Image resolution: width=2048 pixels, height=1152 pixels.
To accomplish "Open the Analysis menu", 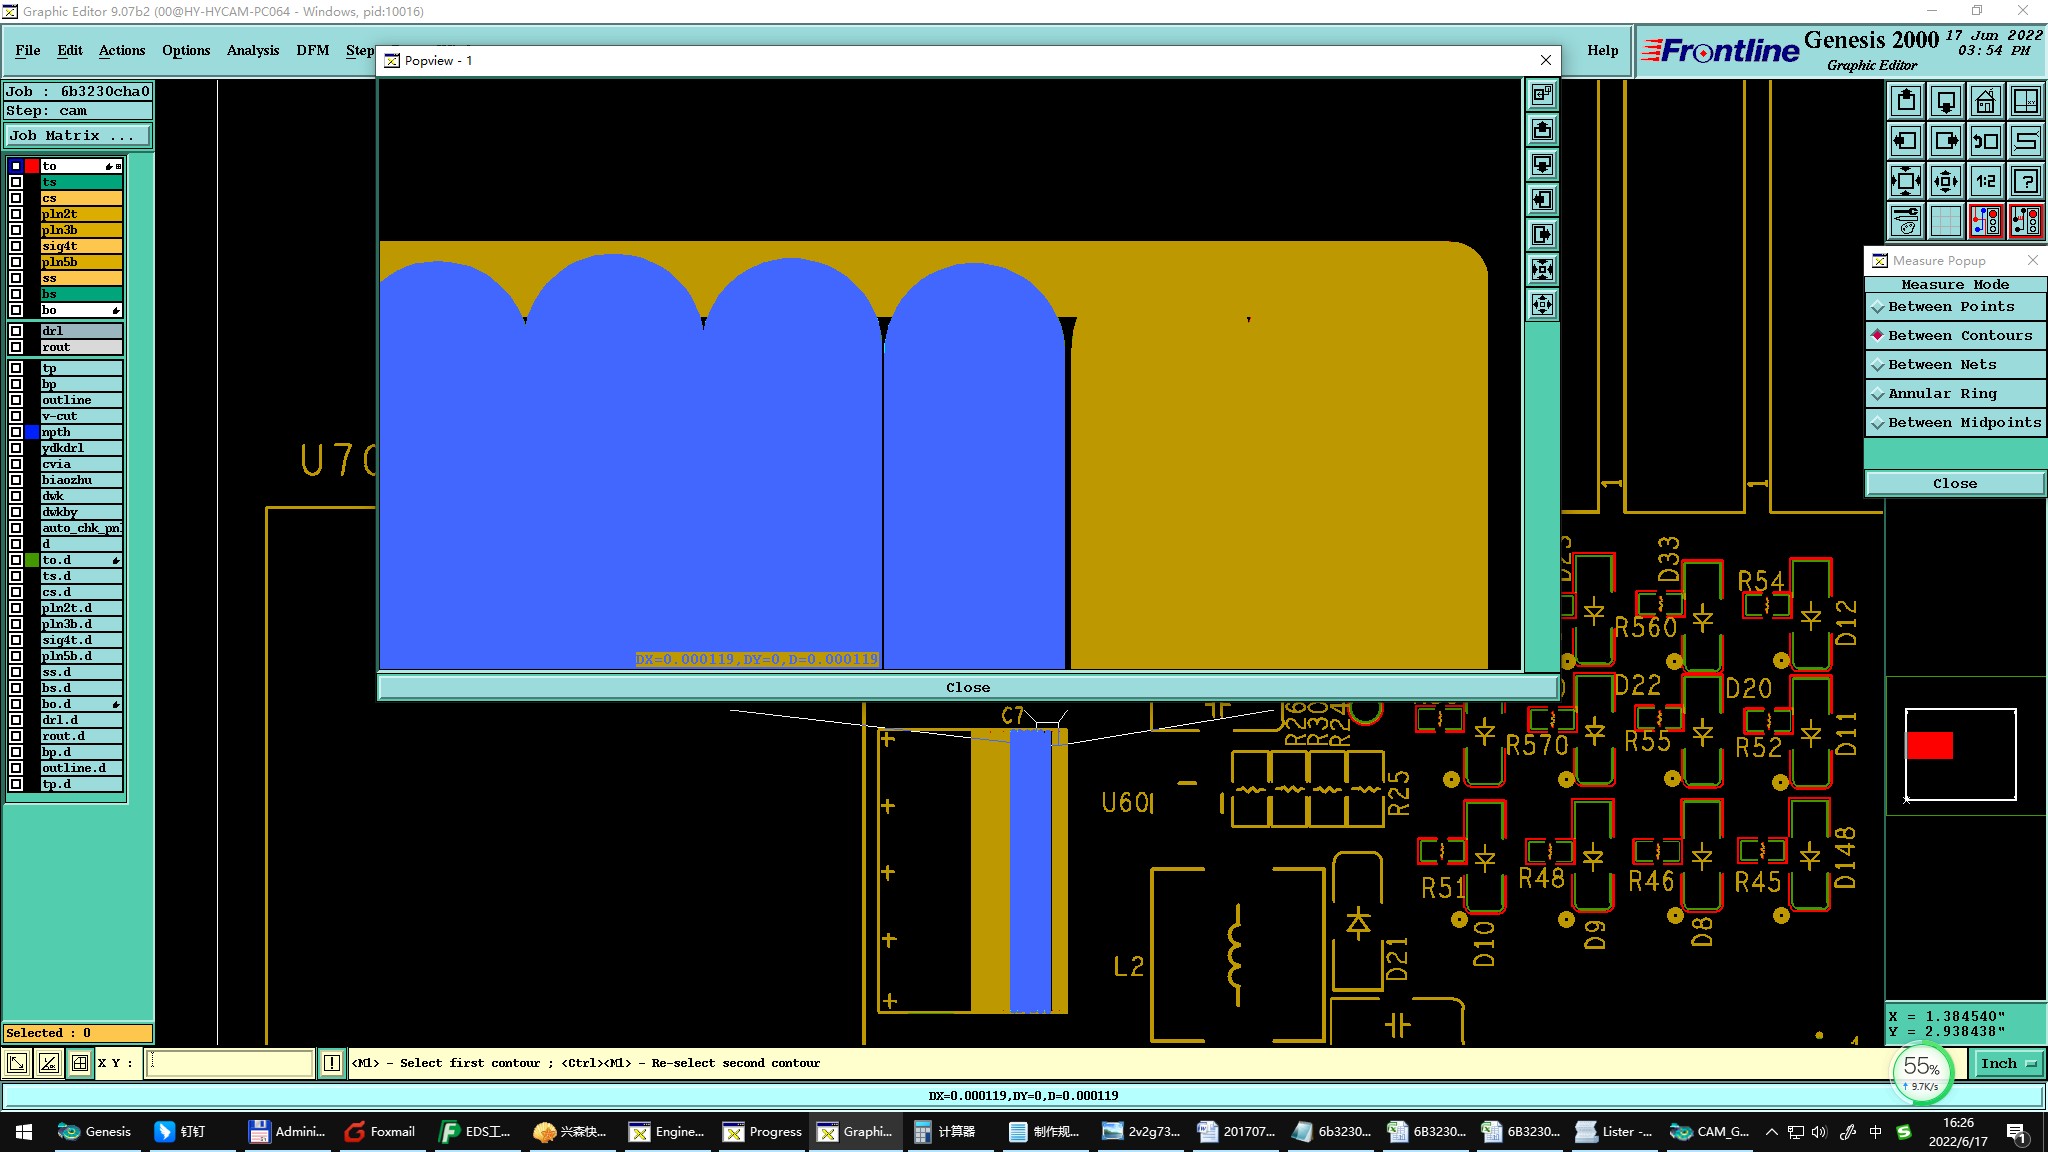I will pos(252,50).
